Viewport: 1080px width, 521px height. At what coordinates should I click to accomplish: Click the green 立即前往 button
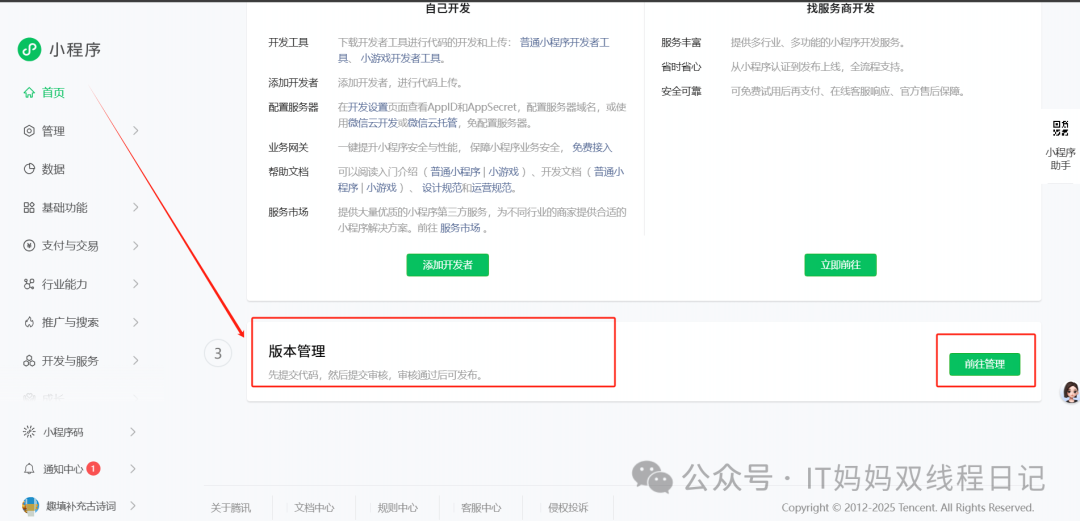[840, 265]
